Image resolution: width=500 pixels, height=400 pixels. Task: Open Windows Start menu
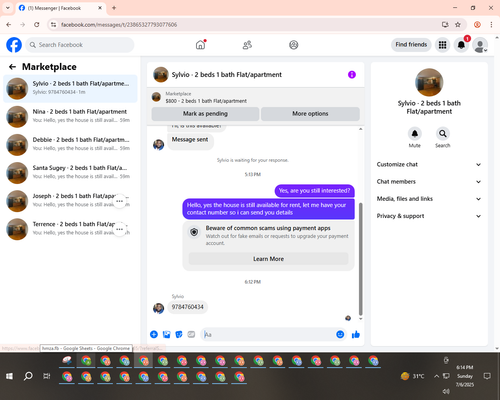click(9, 376)
